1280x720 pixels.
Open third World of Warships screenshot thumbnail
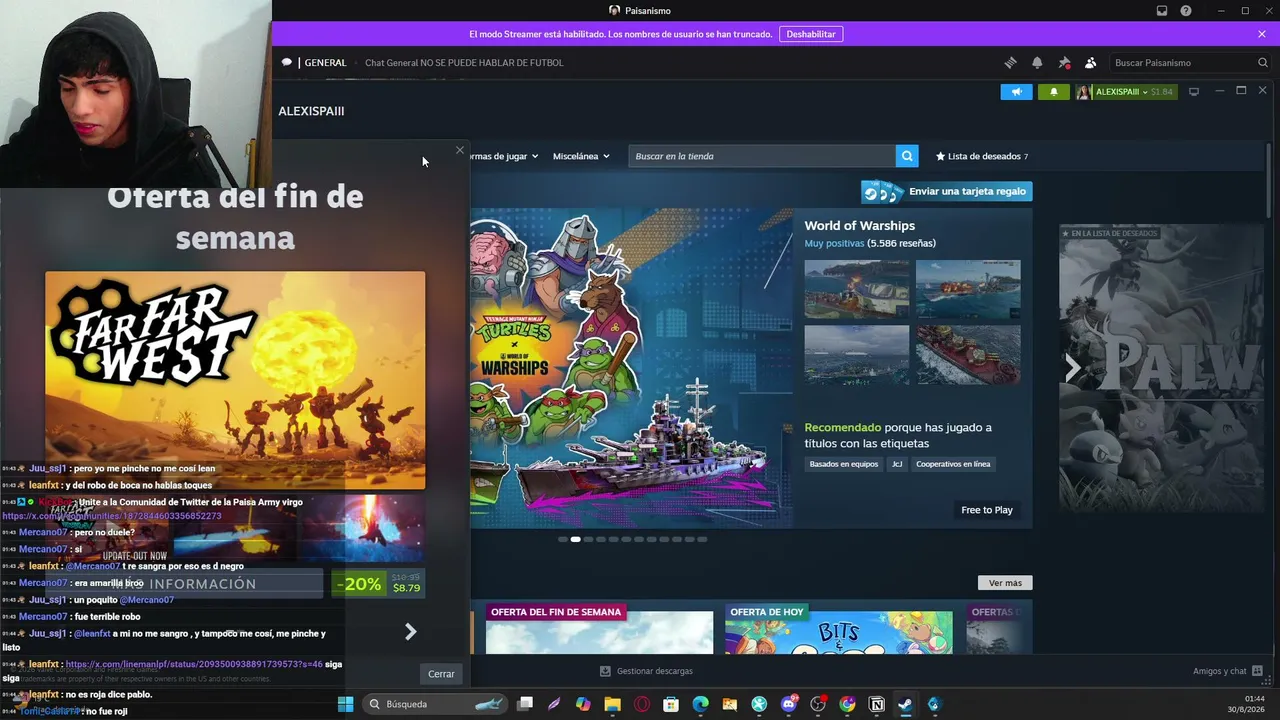click(x=857, y=354)
